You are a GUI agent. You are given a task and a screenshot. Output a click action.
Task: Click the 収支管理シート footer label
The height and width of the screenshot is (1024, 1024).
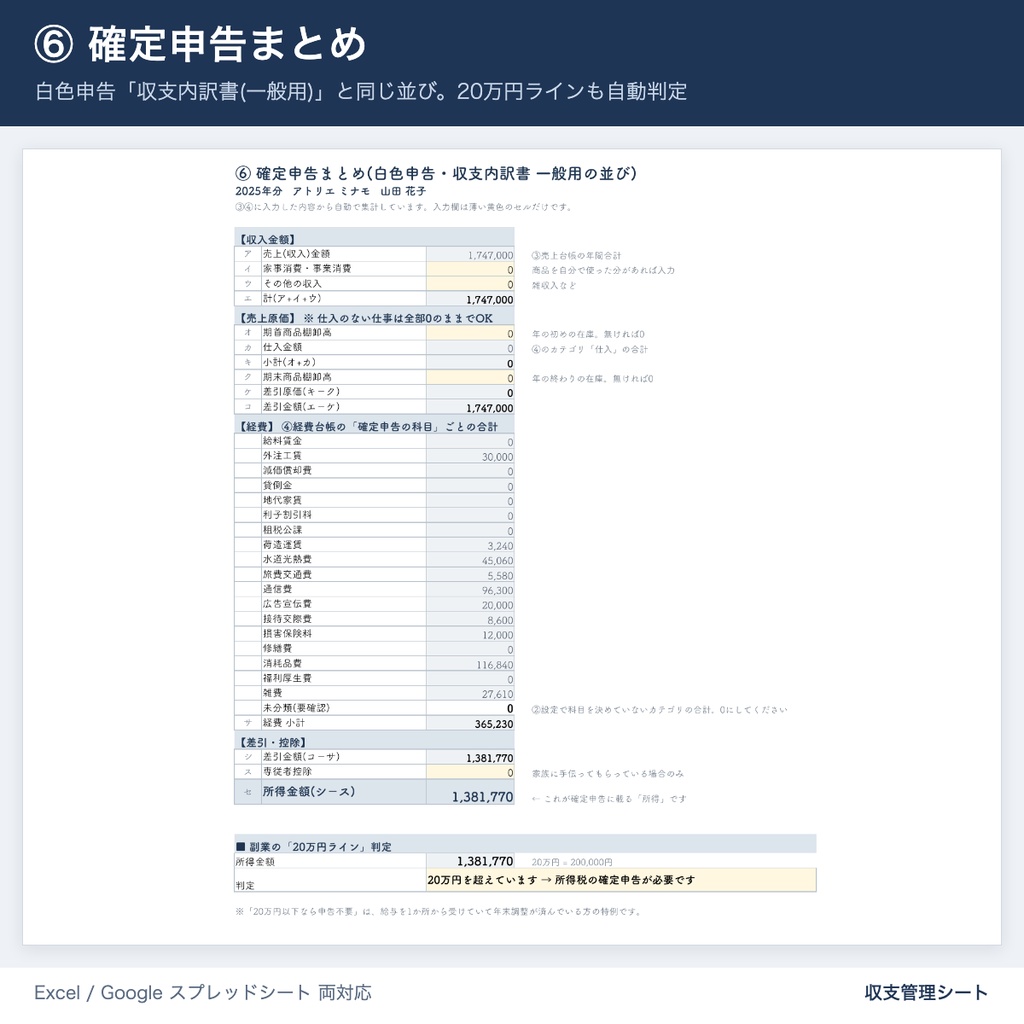(x=926, y=993)
